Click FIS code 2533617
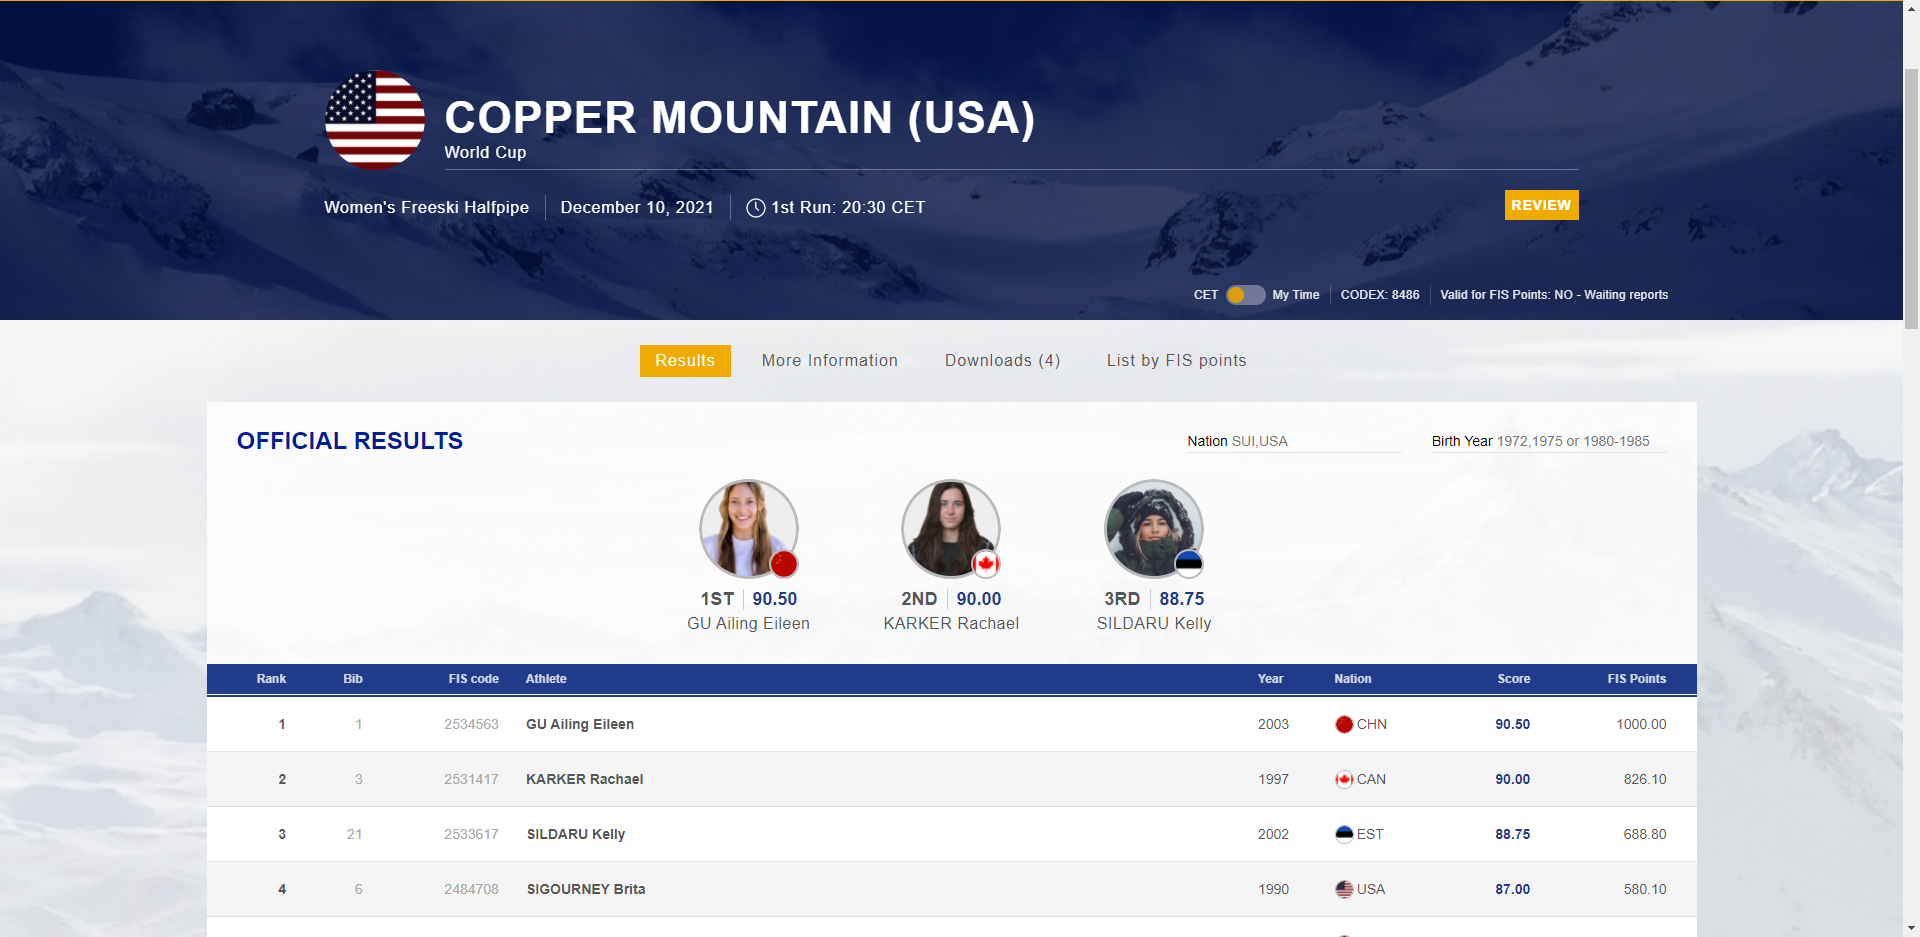This screenshot has width=1920, height=937. (471, 835)
